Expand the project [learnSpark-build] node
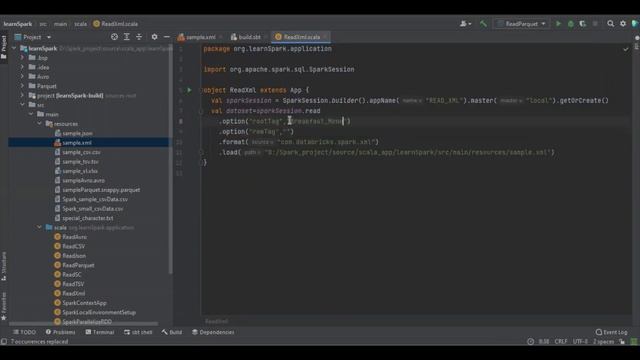Image resolution: width=640 pixels, height=360 pixels. (x=22, y=96)
